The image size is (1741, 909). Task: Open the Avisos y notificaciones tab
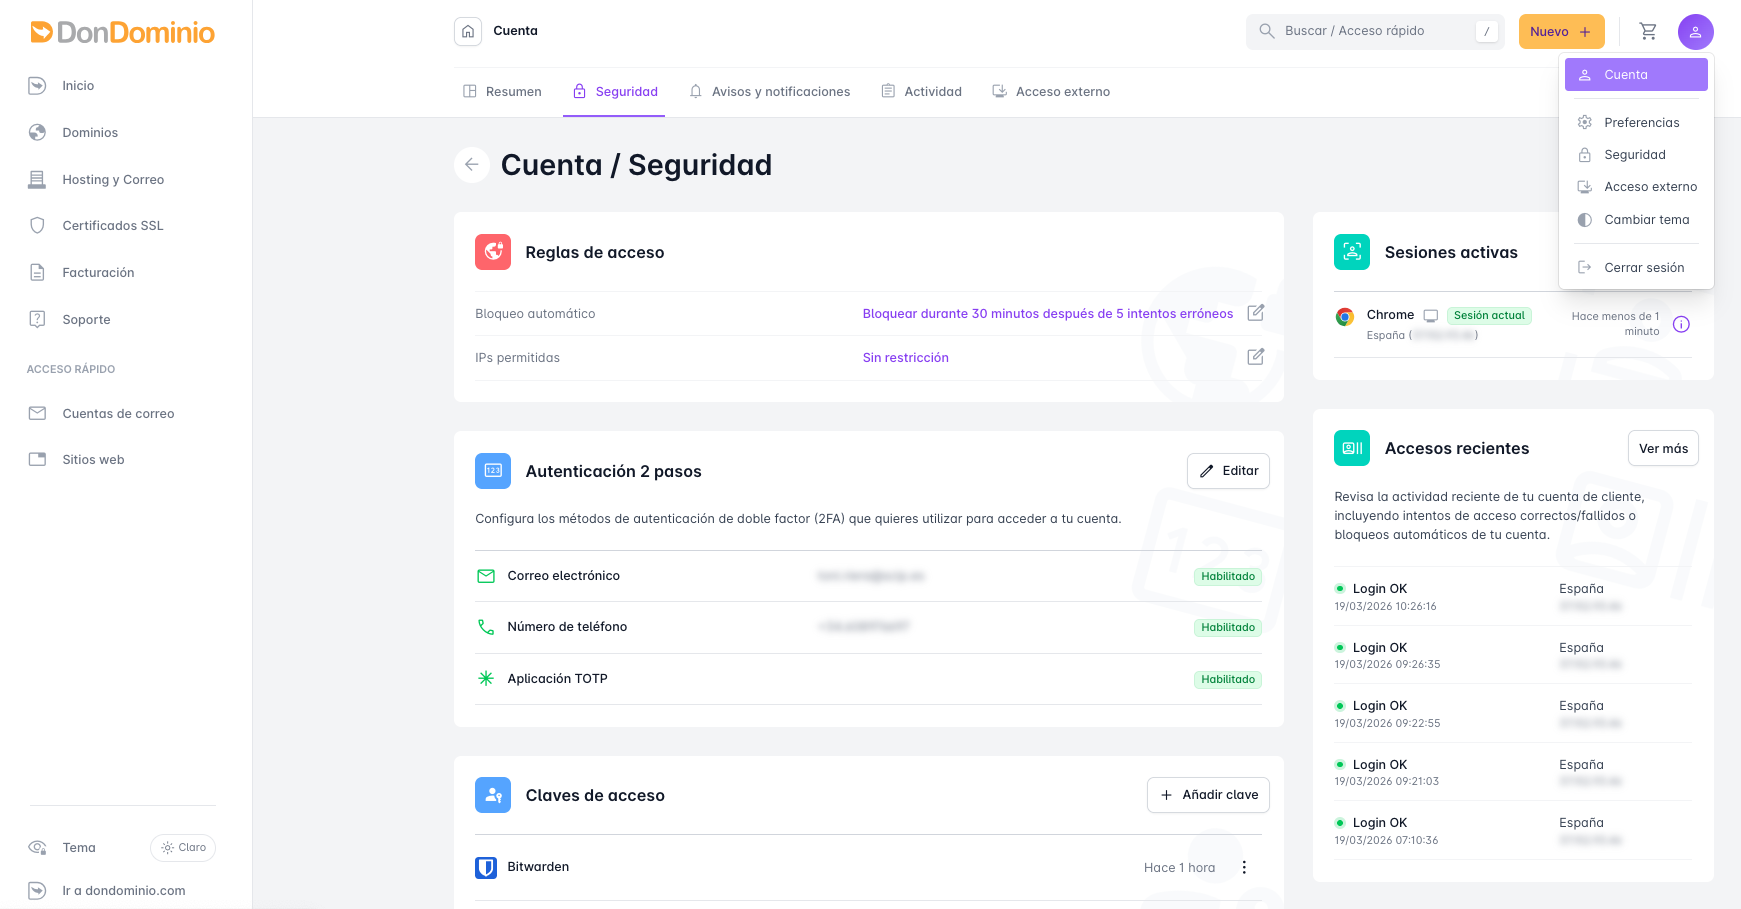[x=770, y=92]
